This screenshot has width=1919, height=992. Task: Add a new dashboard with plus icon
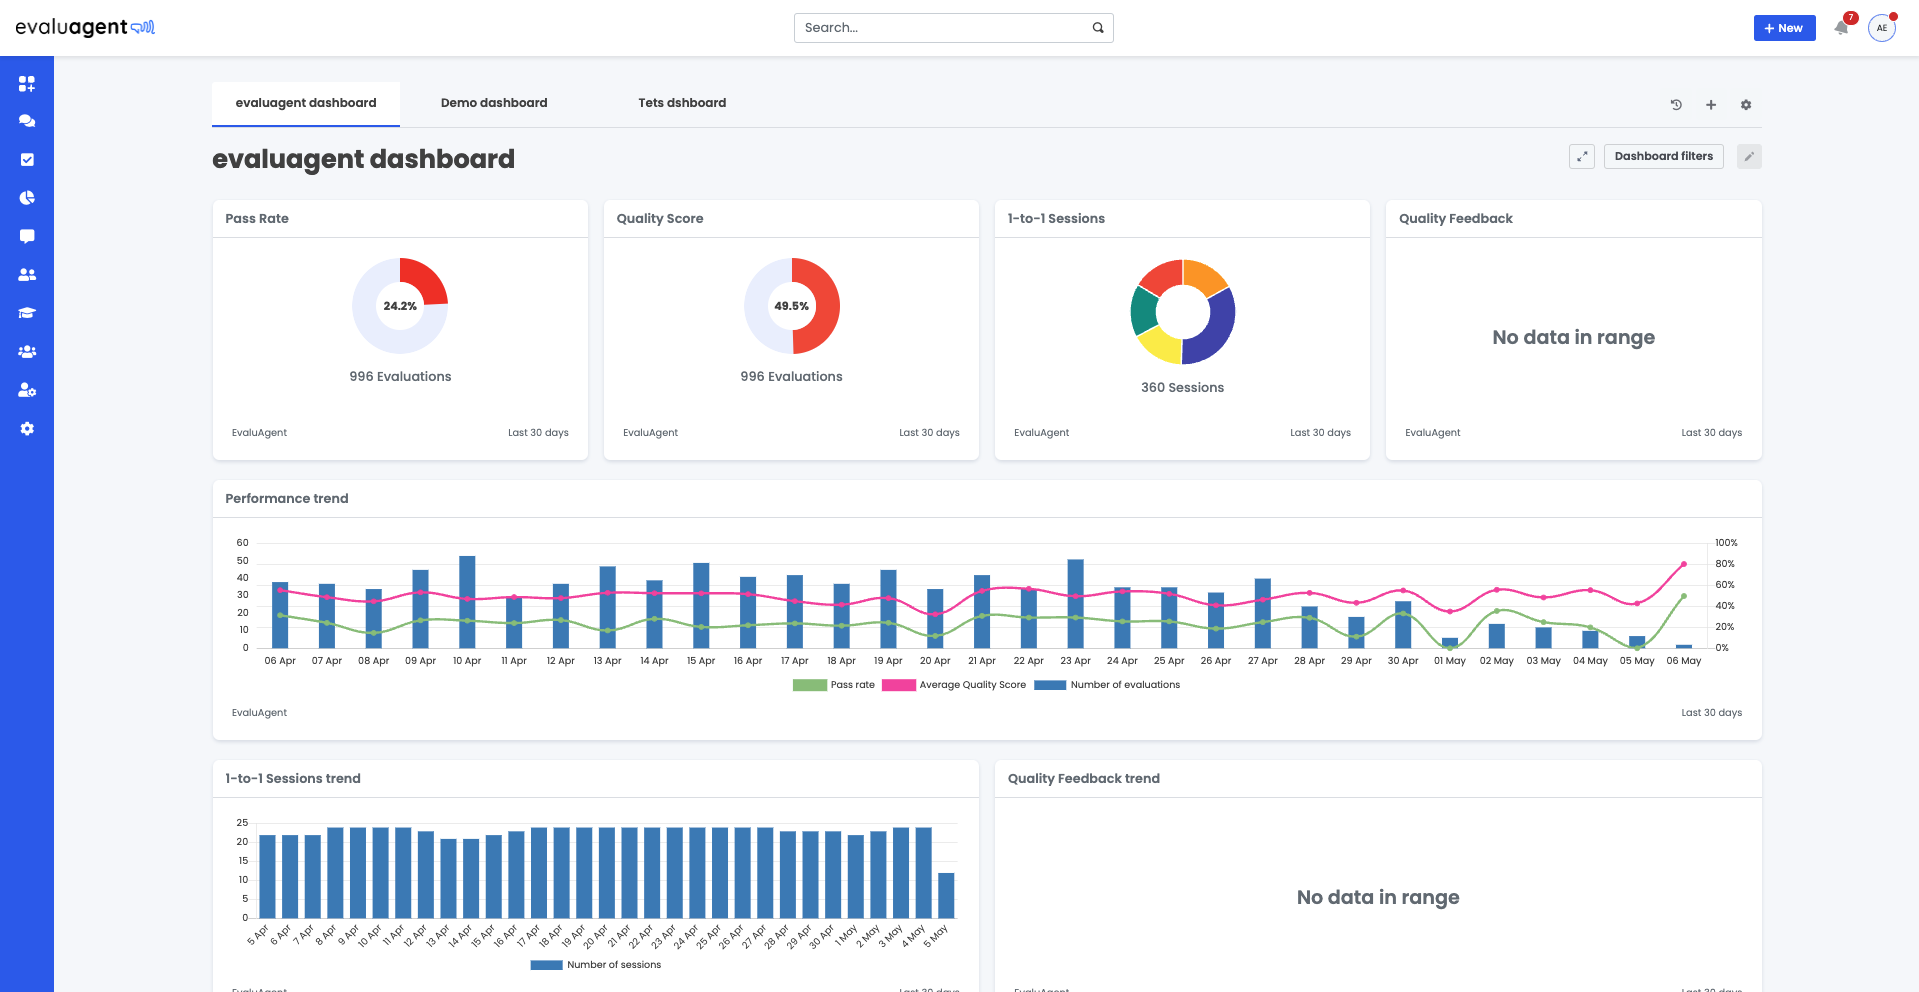[1711, 105]
